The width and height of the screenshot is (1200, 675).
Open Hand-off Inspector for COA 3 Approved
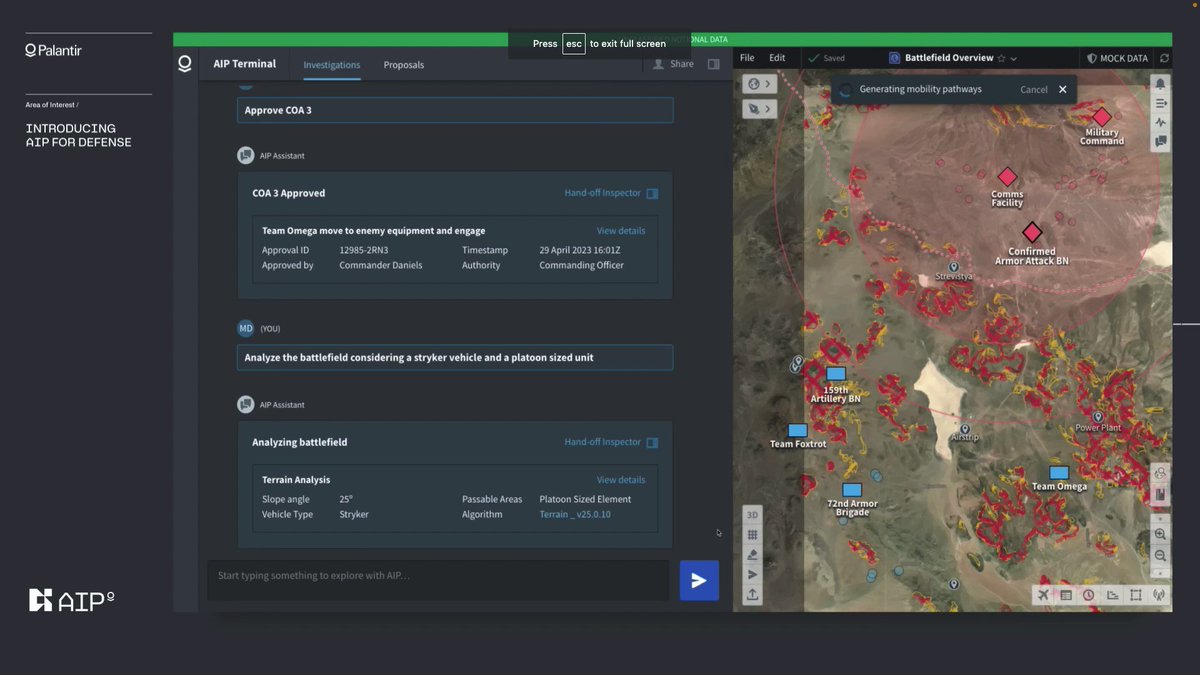click(611, 193)
